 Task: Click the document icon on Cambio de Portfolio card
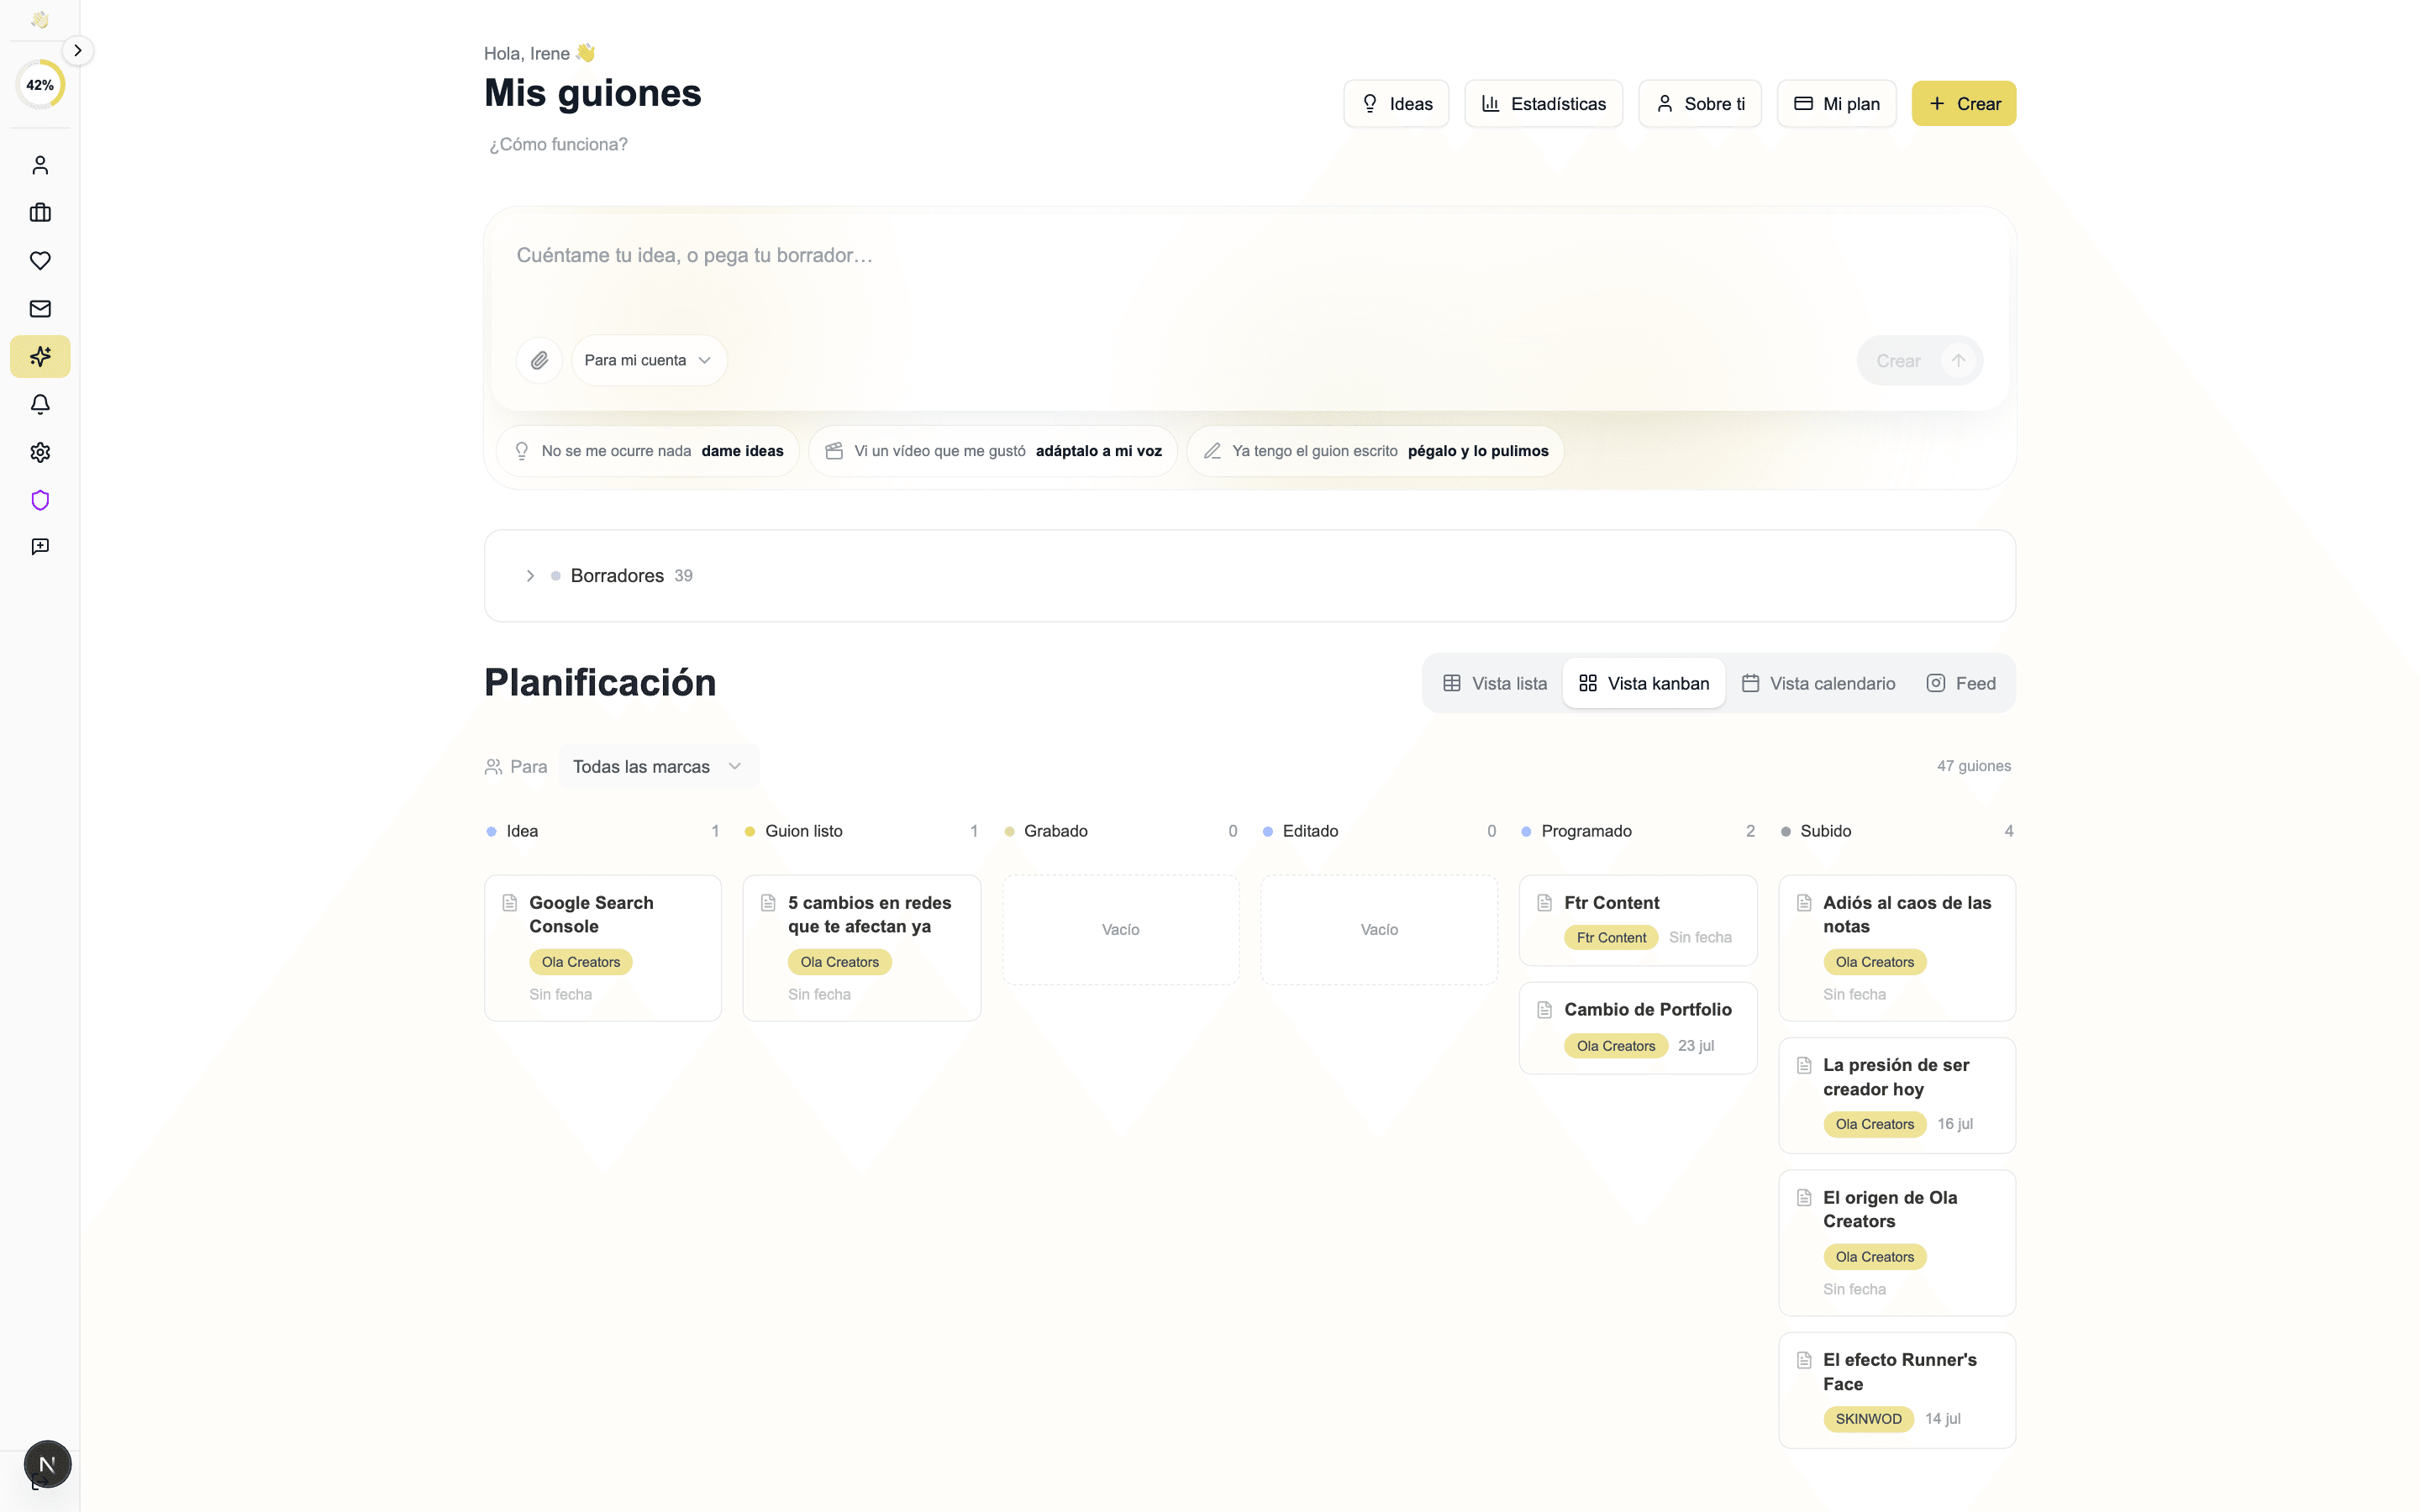[x=1545, y=1010]
